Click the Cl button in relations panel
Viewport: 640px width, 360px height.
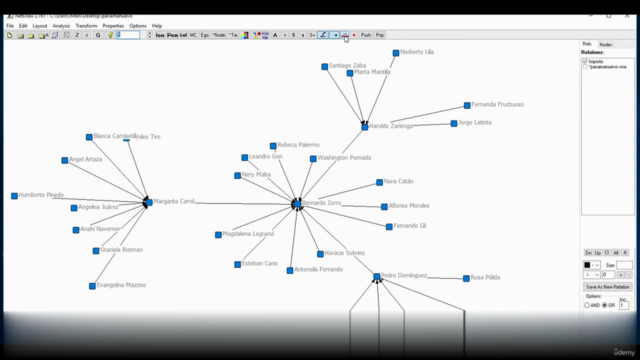607,253
